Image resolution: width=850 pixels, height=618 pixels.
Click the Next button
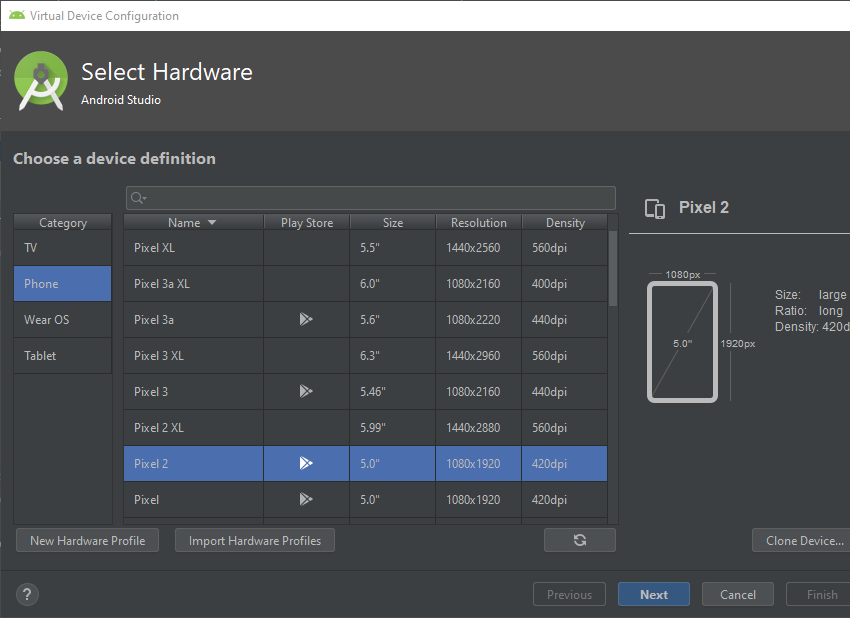[654, 594]
